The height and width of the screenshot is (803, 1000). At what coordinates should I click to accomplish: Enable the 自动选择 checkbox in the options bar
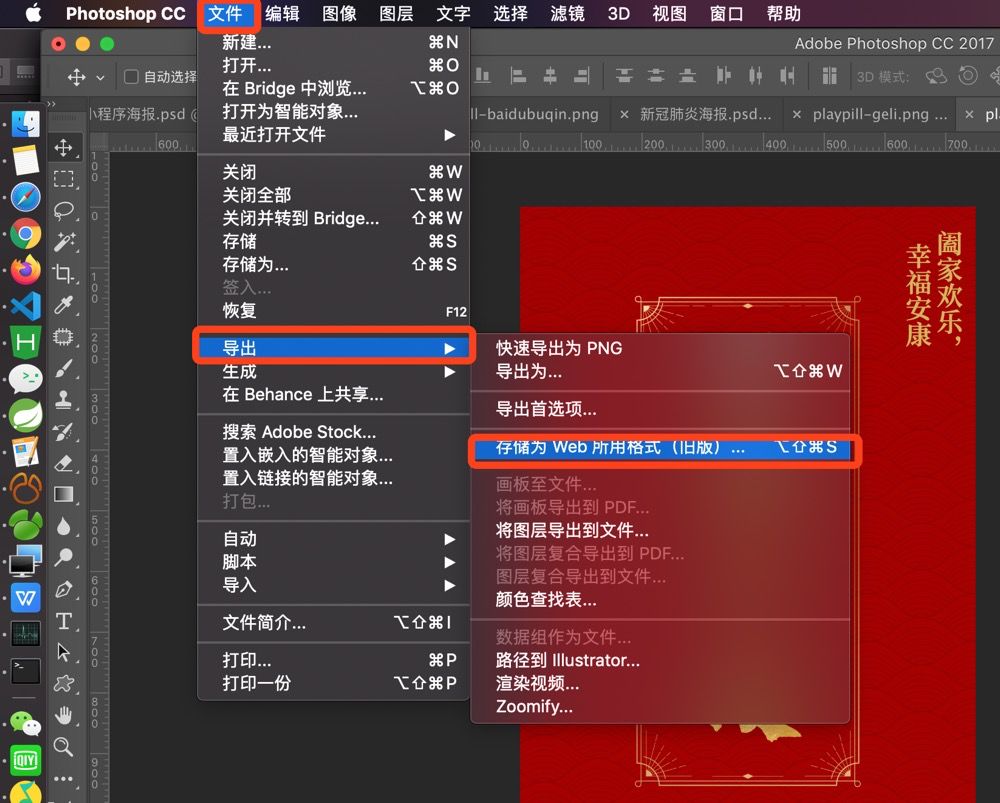click(131, 77)
